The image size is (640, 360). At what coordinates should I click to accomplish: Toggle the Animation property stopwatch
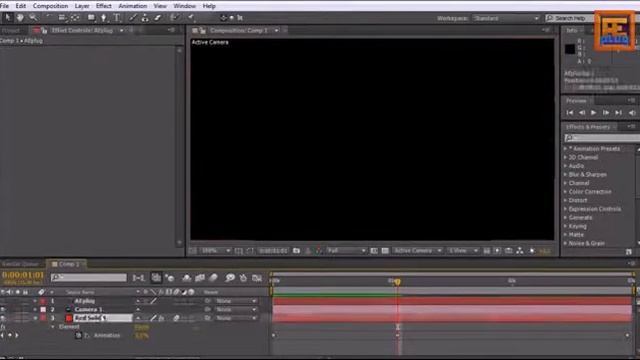[78, 336]
